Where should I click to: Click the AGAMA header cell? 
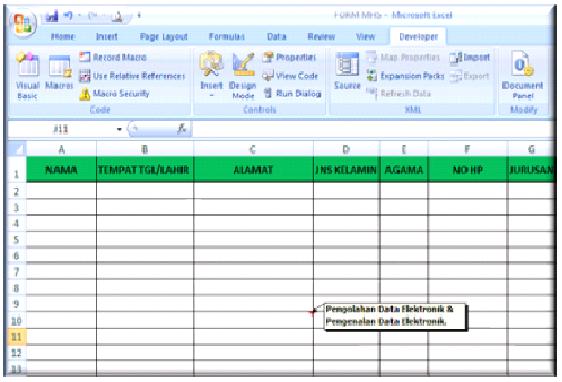pyautogui.click(x=404, y=169)
